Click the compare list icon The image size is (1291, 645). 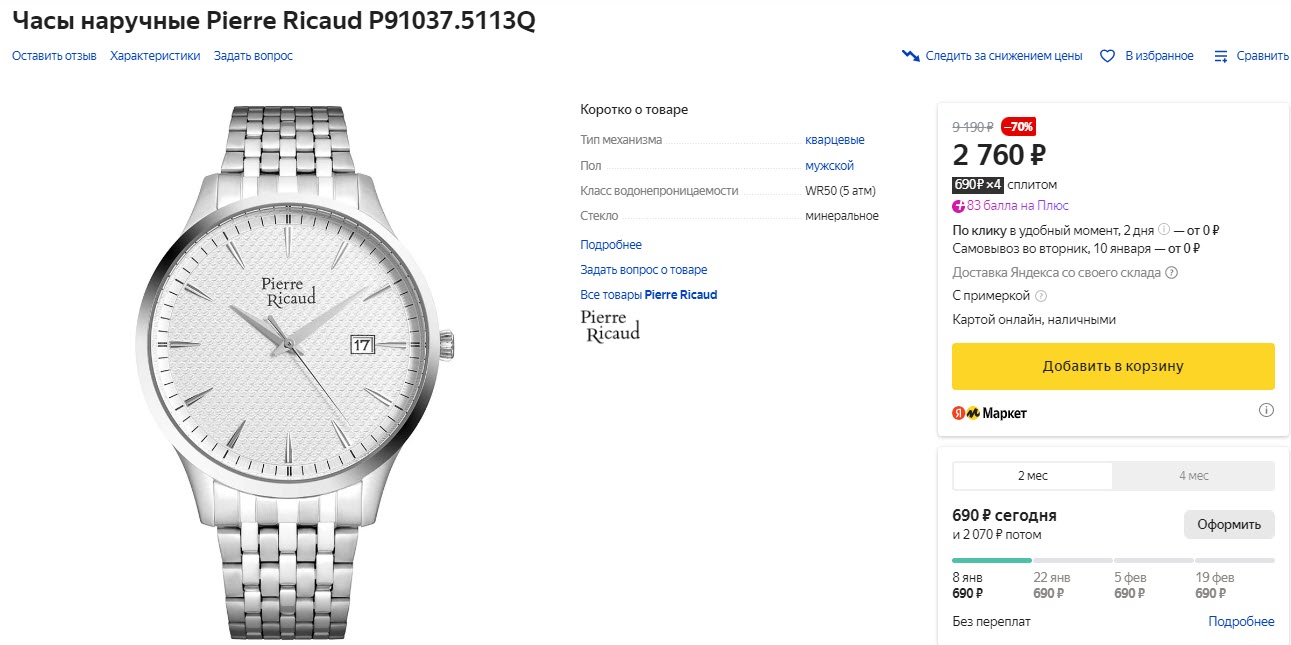pos(1220,56)
